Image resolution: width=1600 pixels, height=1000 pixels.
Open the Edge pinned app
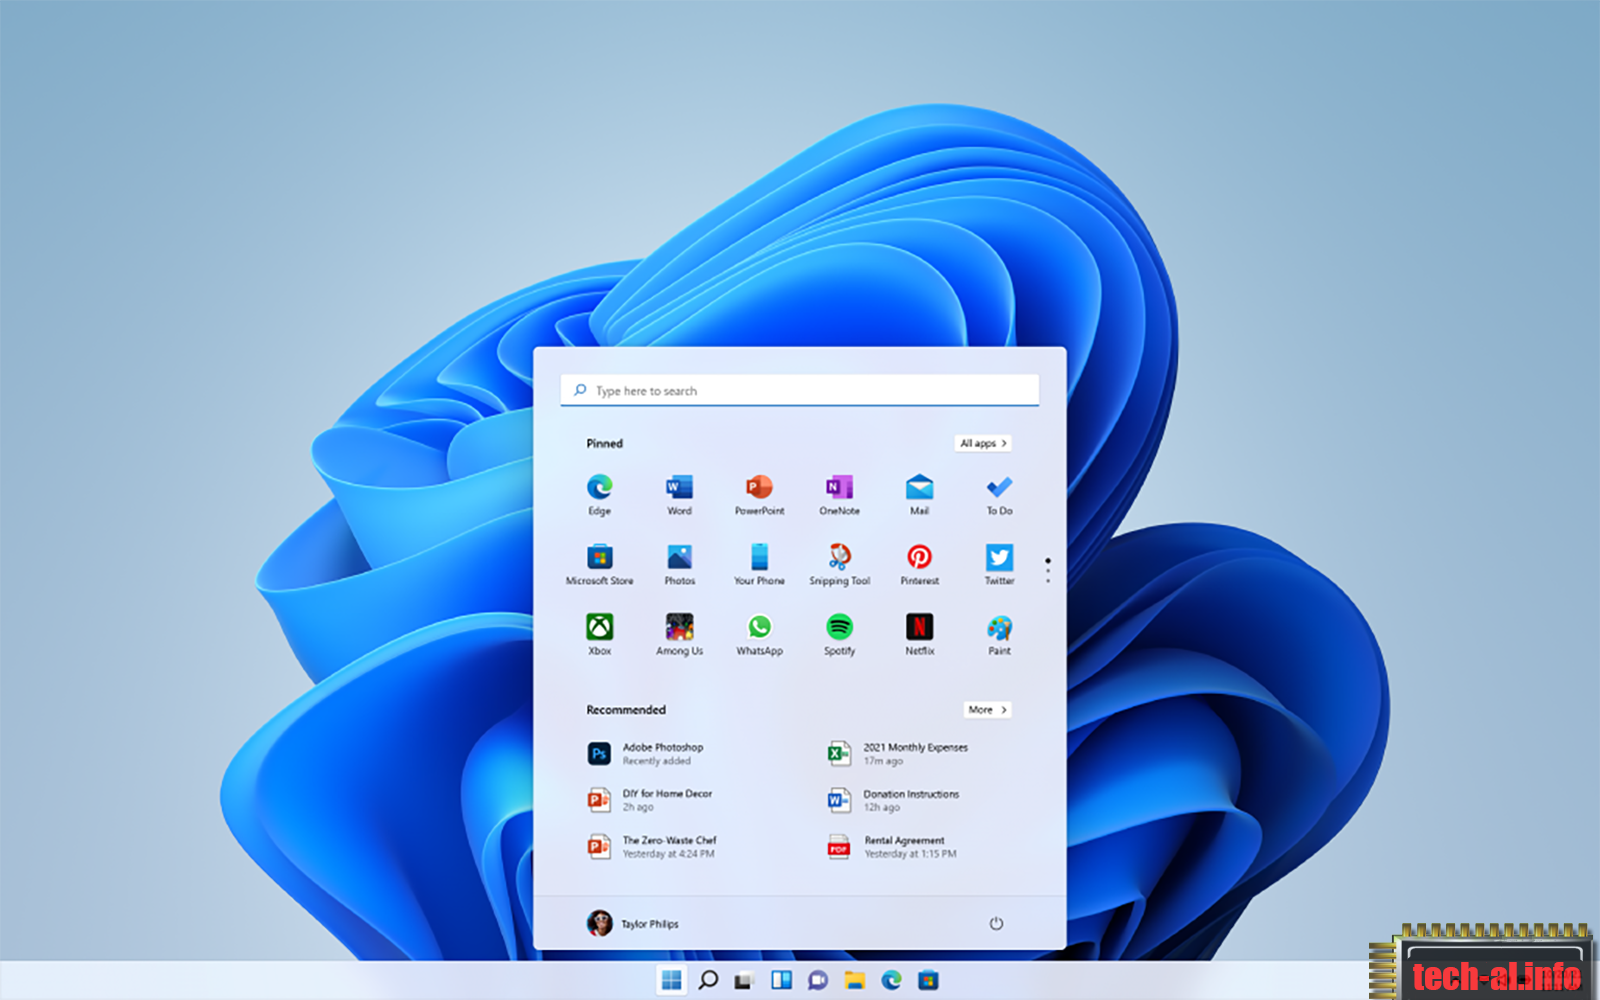[x=599, y=495]
